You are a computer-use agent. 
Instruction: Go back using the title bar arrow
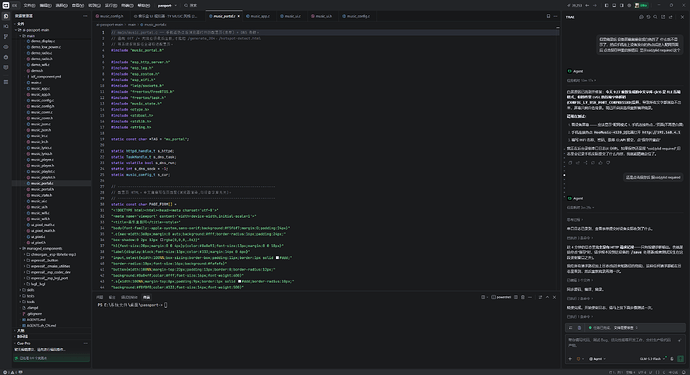point(587,5)
